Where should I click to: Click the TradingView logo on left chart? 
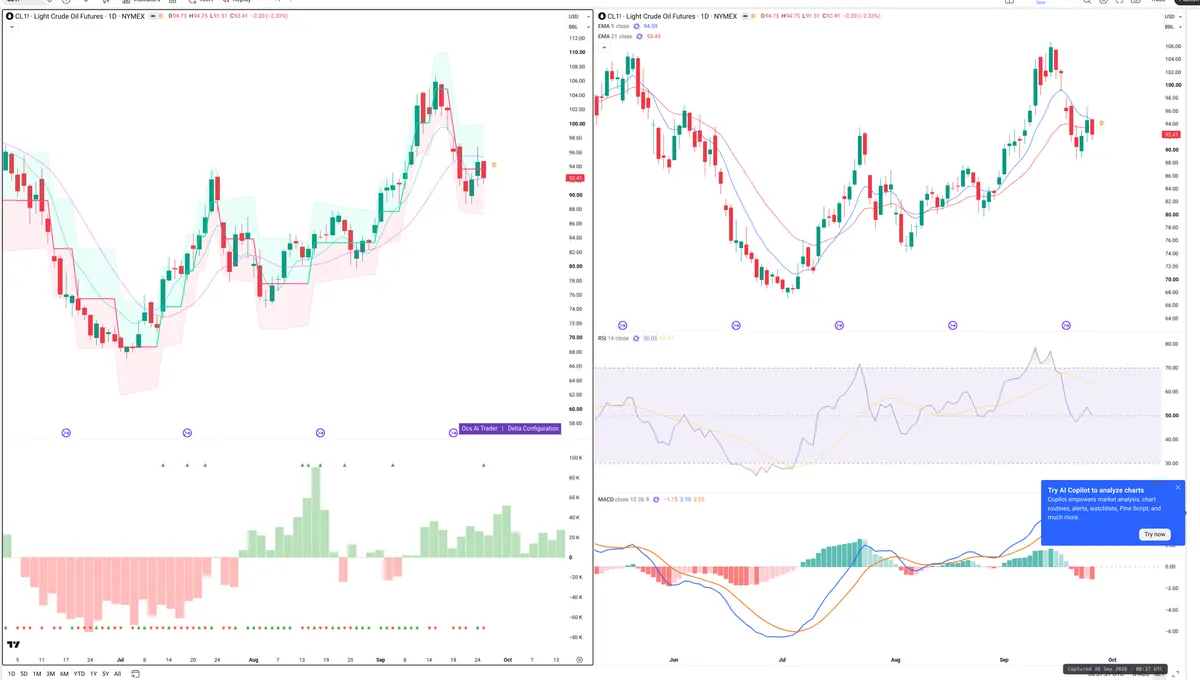[14, 645]
